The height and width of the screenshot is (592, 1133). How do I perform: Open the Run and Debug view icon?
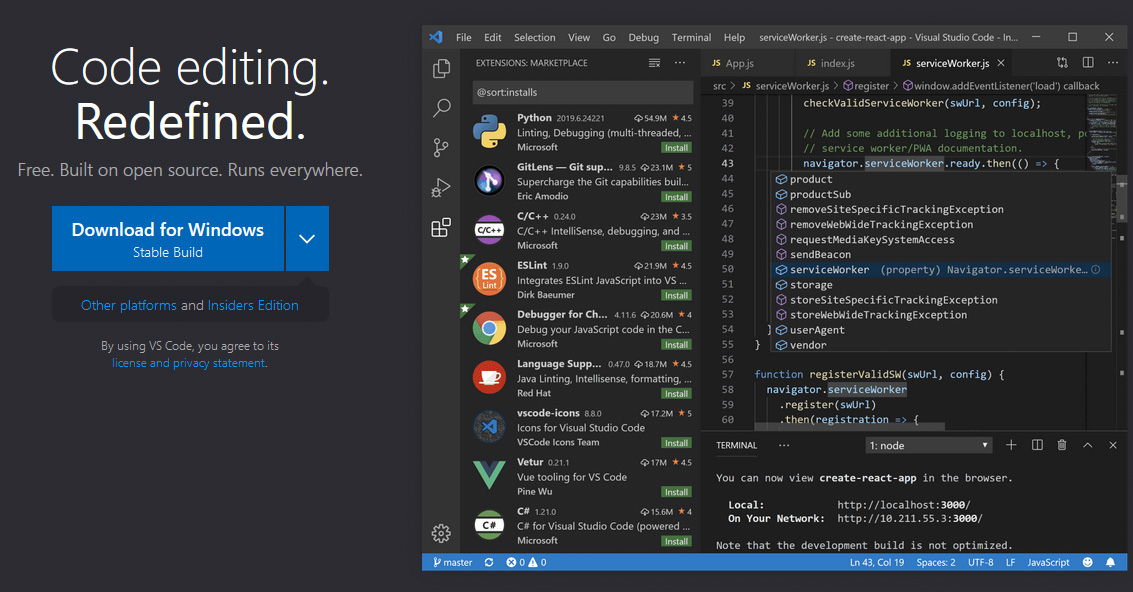[441, 188]
